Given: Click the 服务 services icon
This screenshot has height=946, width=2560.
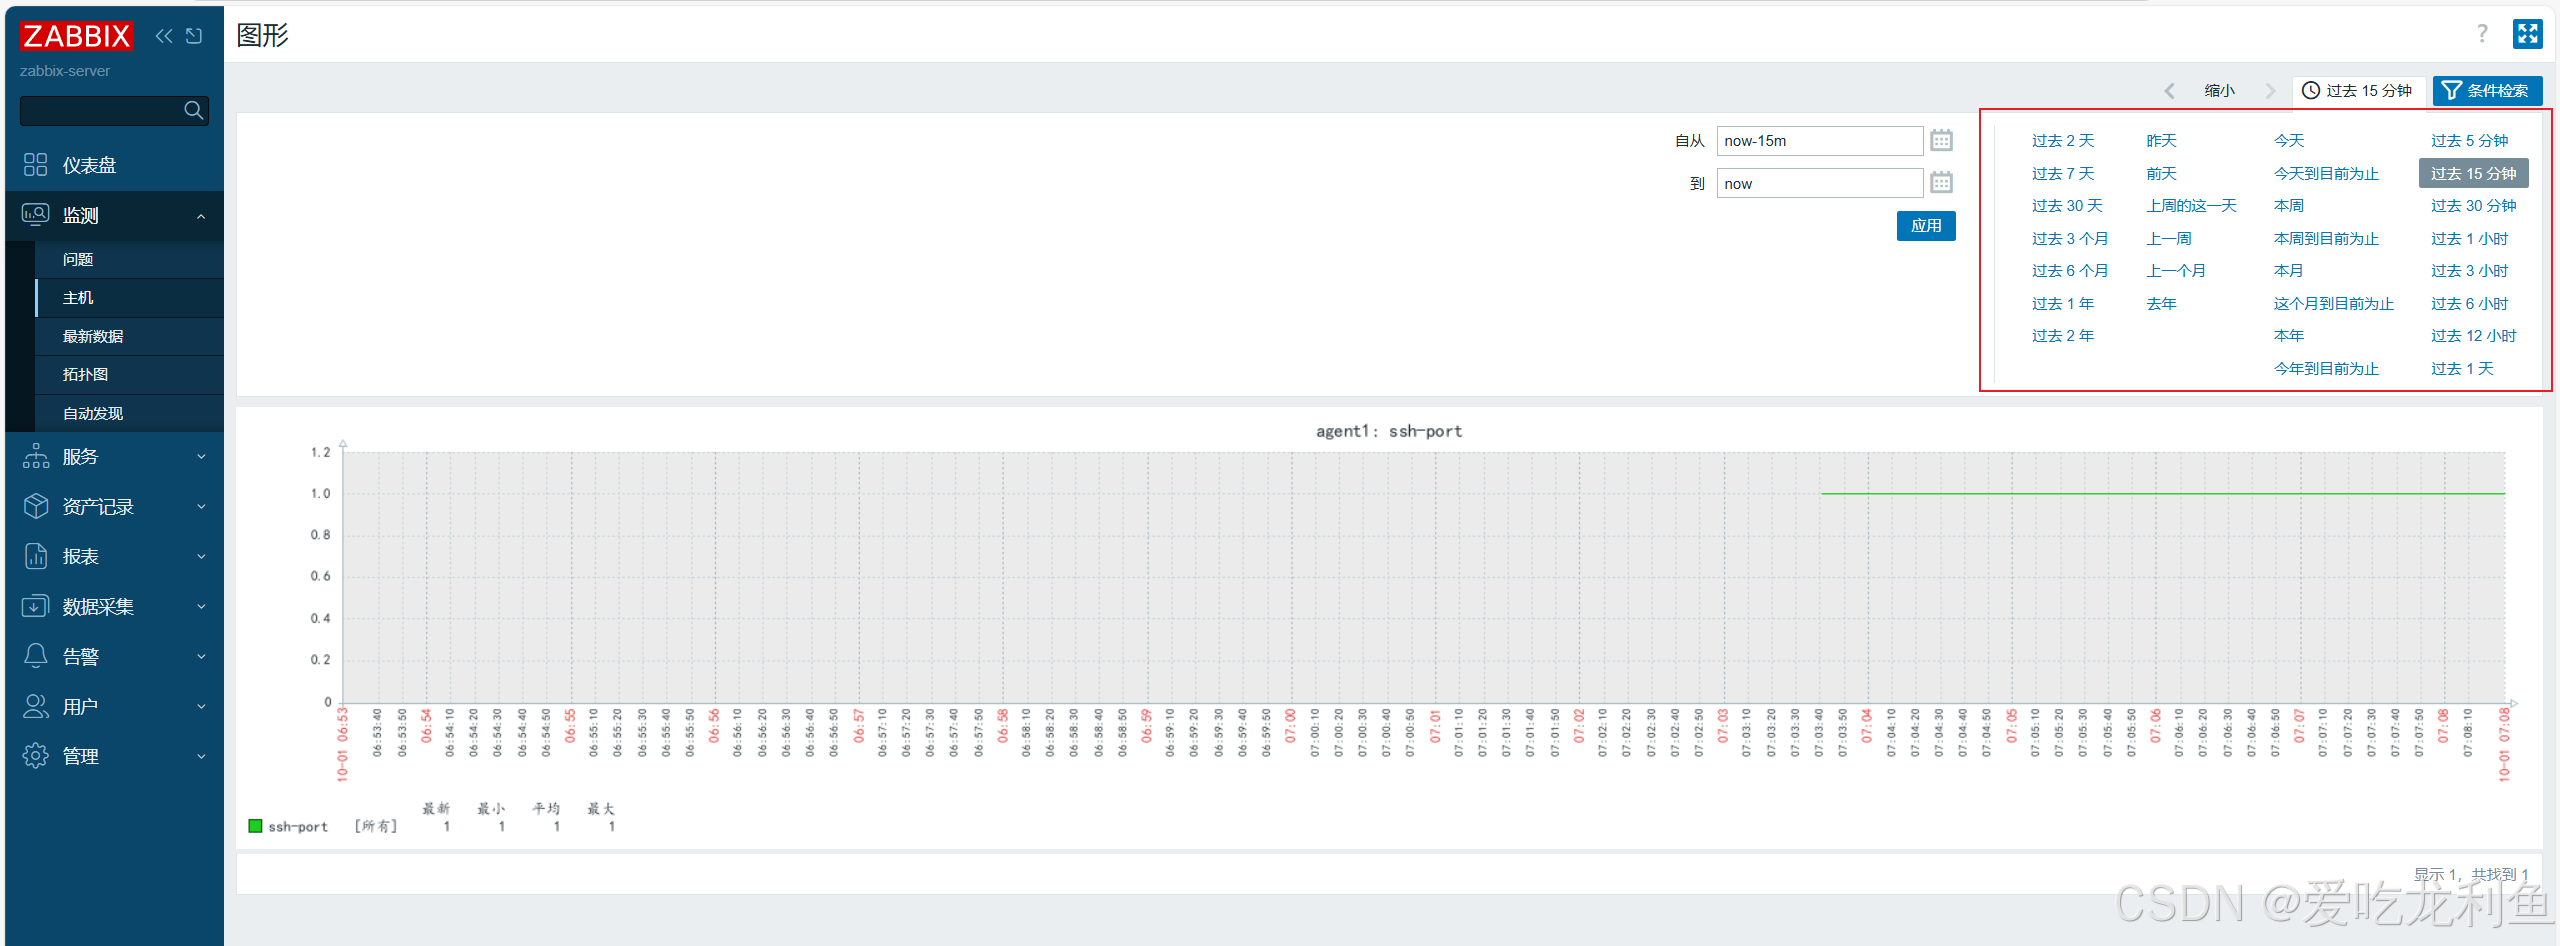Looking at the screenshot, I should (36, 456).
